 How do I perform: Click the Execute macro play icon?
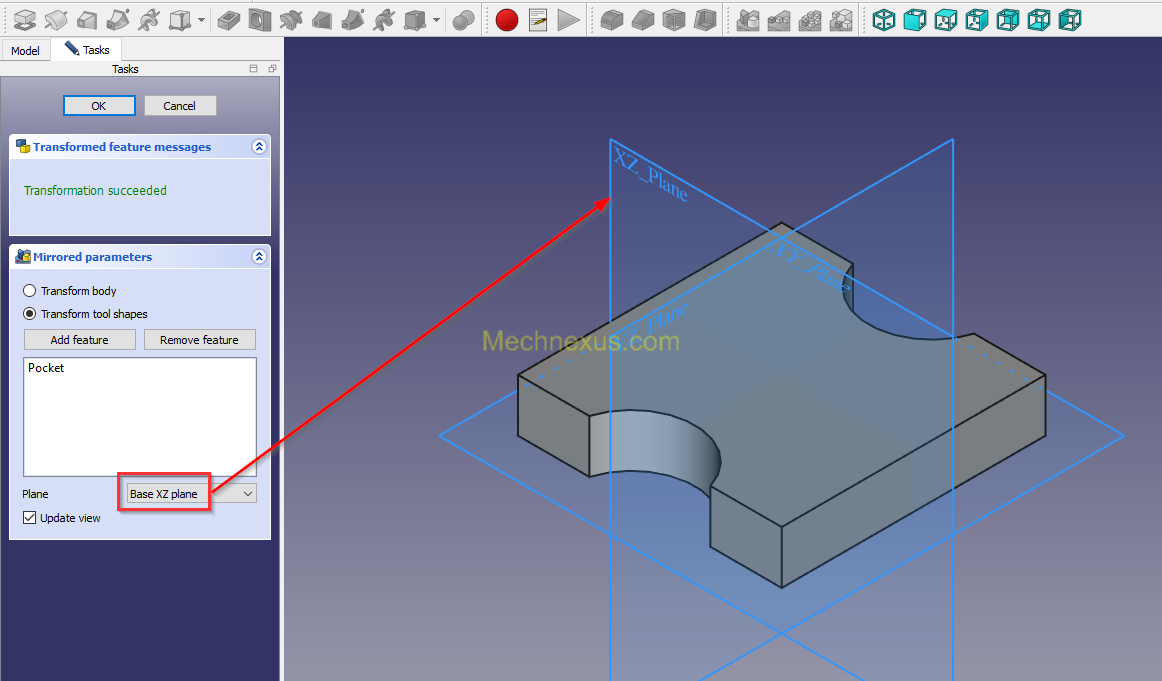click(x=568, y=19)
